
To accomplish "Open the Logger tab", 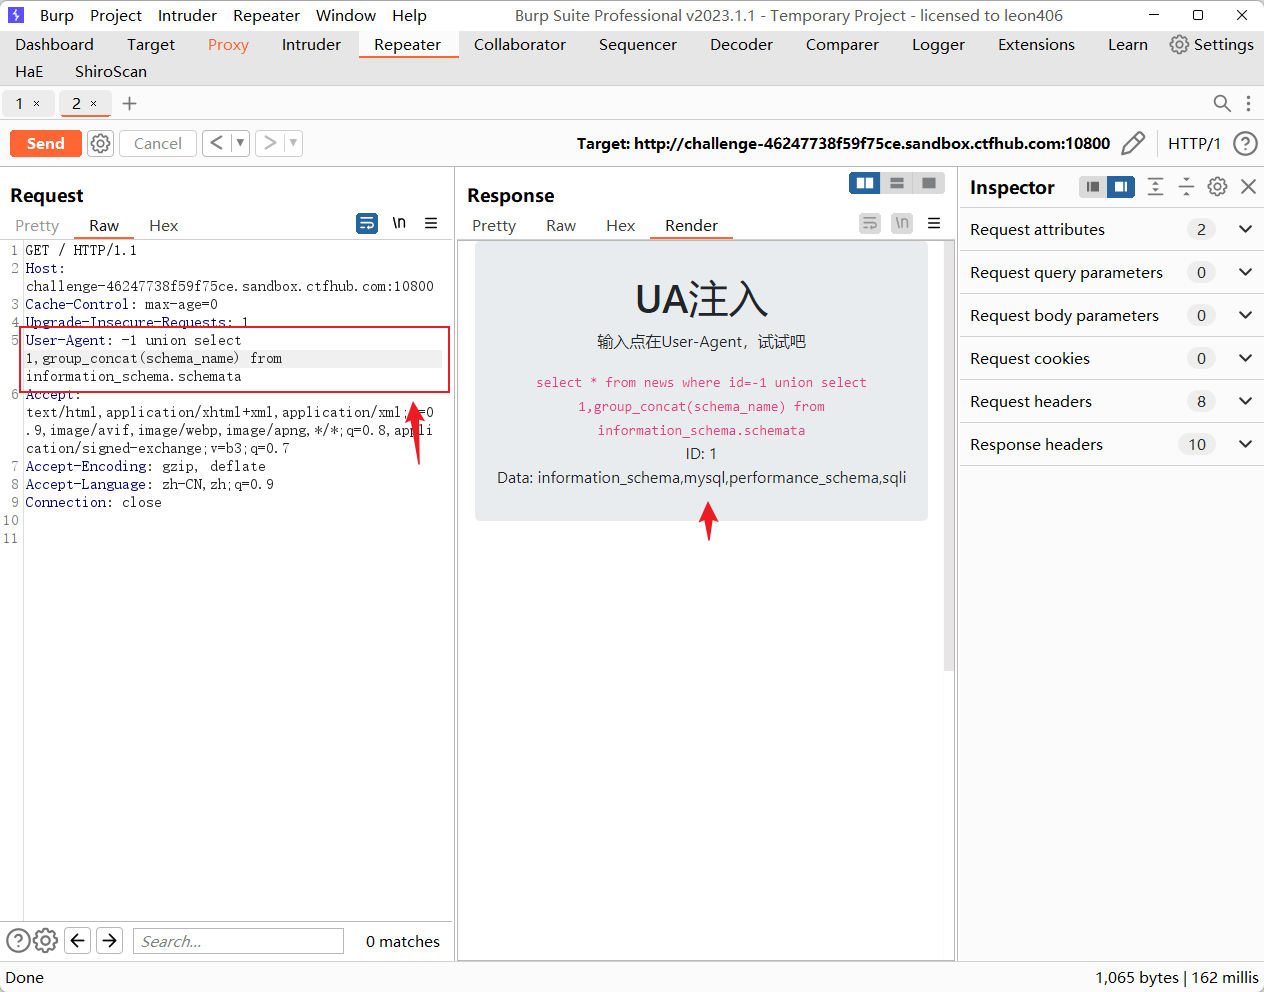I will coord(938,44).
